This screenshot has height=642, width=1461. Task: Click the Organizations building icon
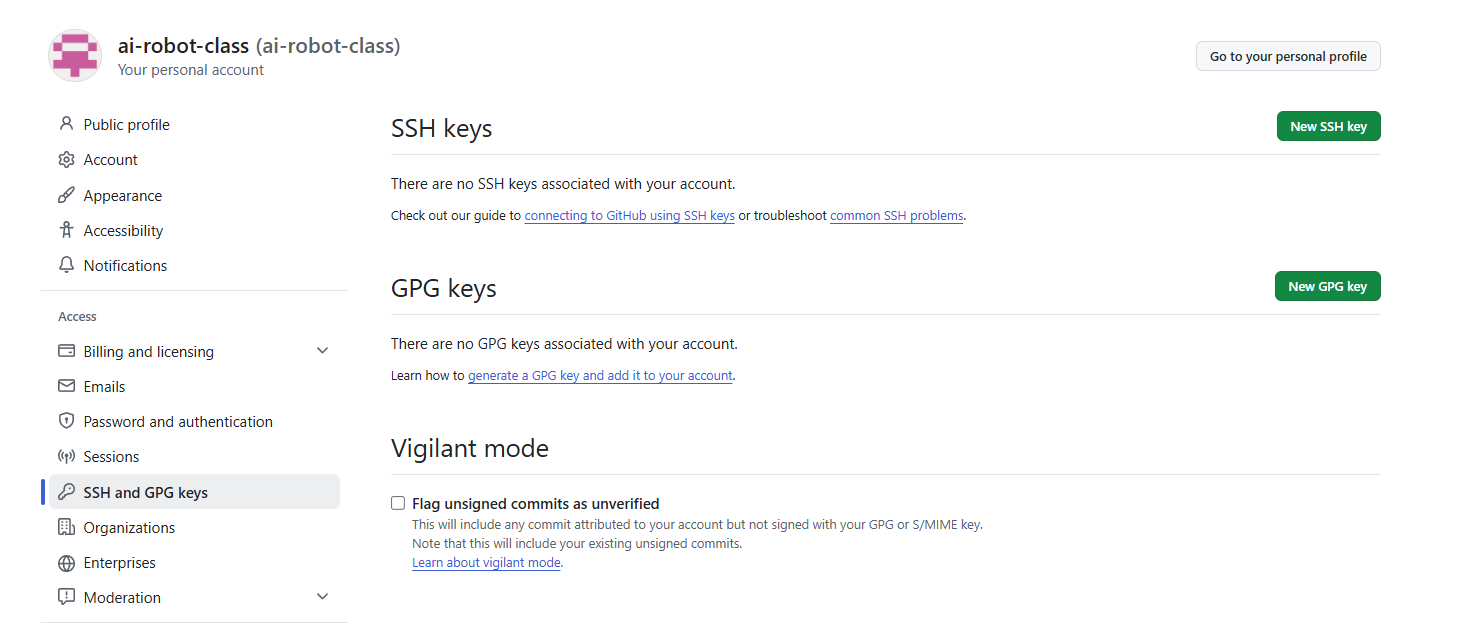point(66,527)
